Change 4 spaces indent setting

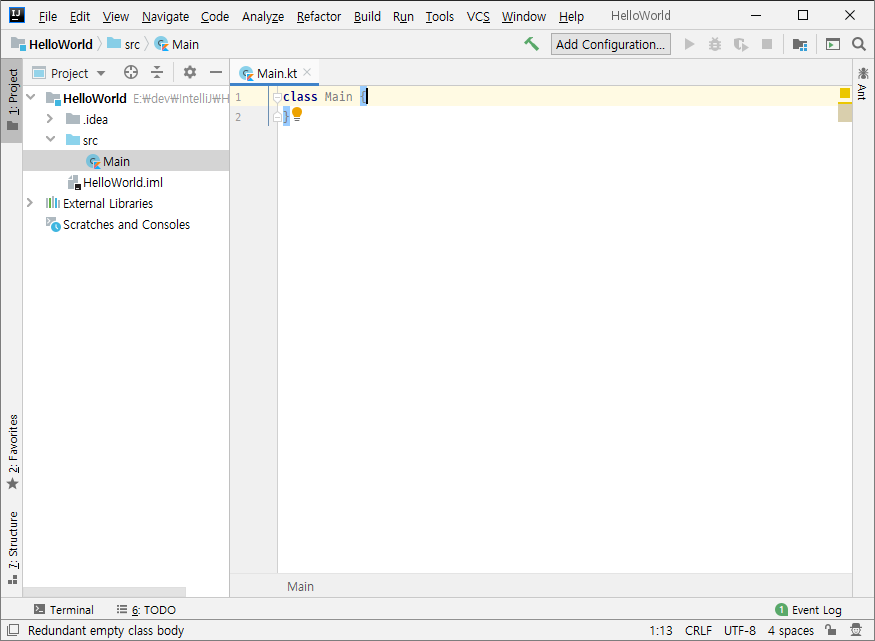[x=791, y=630]
